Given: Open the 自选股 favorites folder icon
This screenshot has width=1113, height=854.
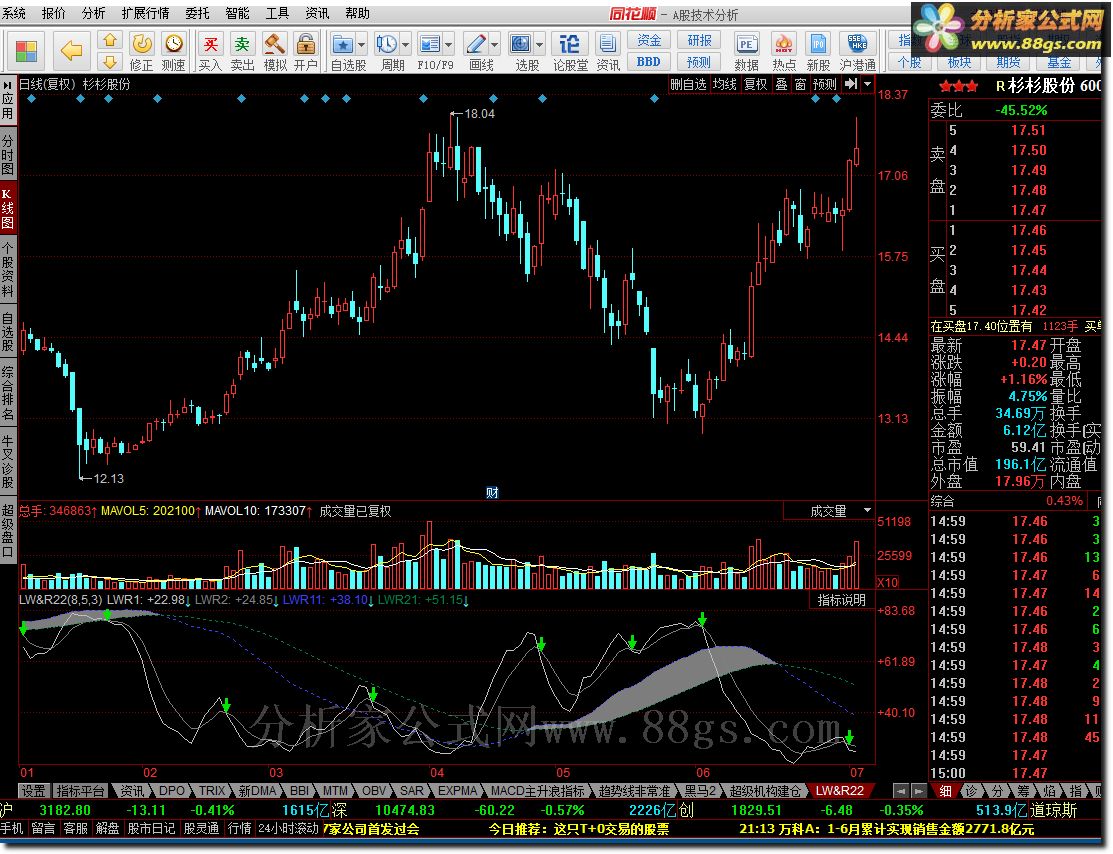Looking at the screenshot, I should pos(343,45).
